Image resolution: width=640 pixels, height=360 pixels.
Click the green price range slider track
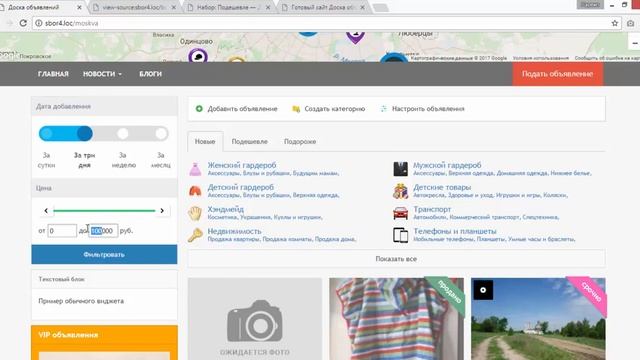click(x=104, y=211)
